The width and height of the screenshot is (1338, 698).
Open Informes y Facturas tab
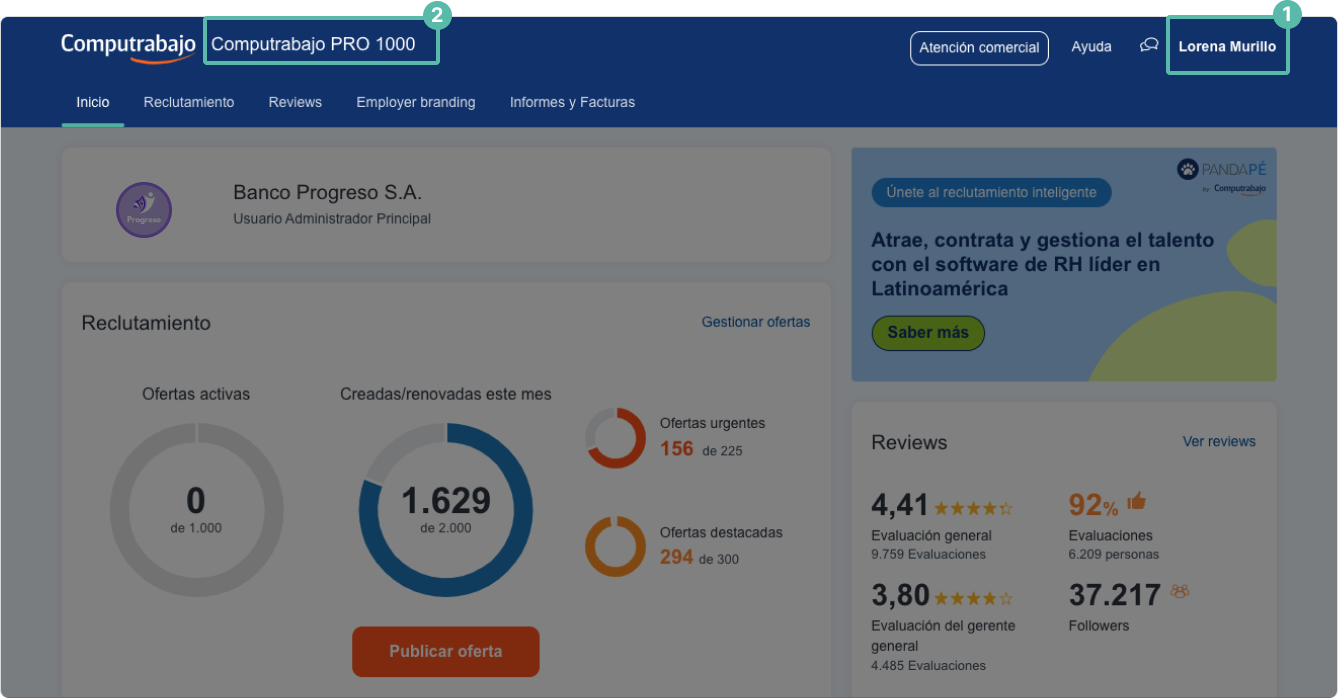[572, 102]
